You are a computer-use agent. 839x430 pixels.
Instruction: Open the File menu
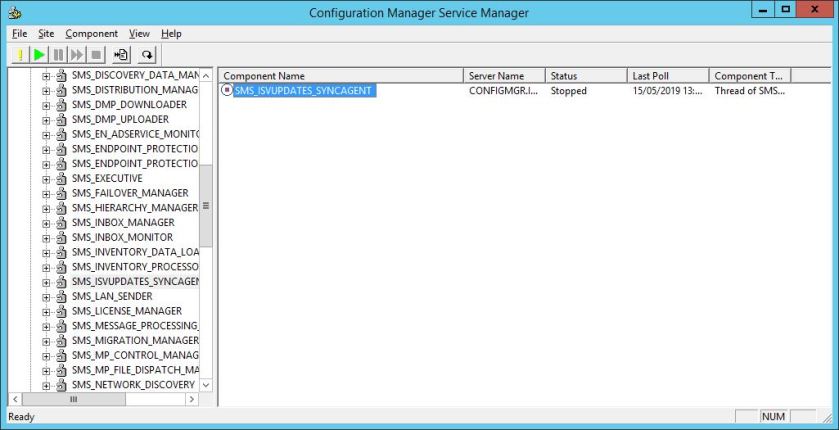click(19, 34)
